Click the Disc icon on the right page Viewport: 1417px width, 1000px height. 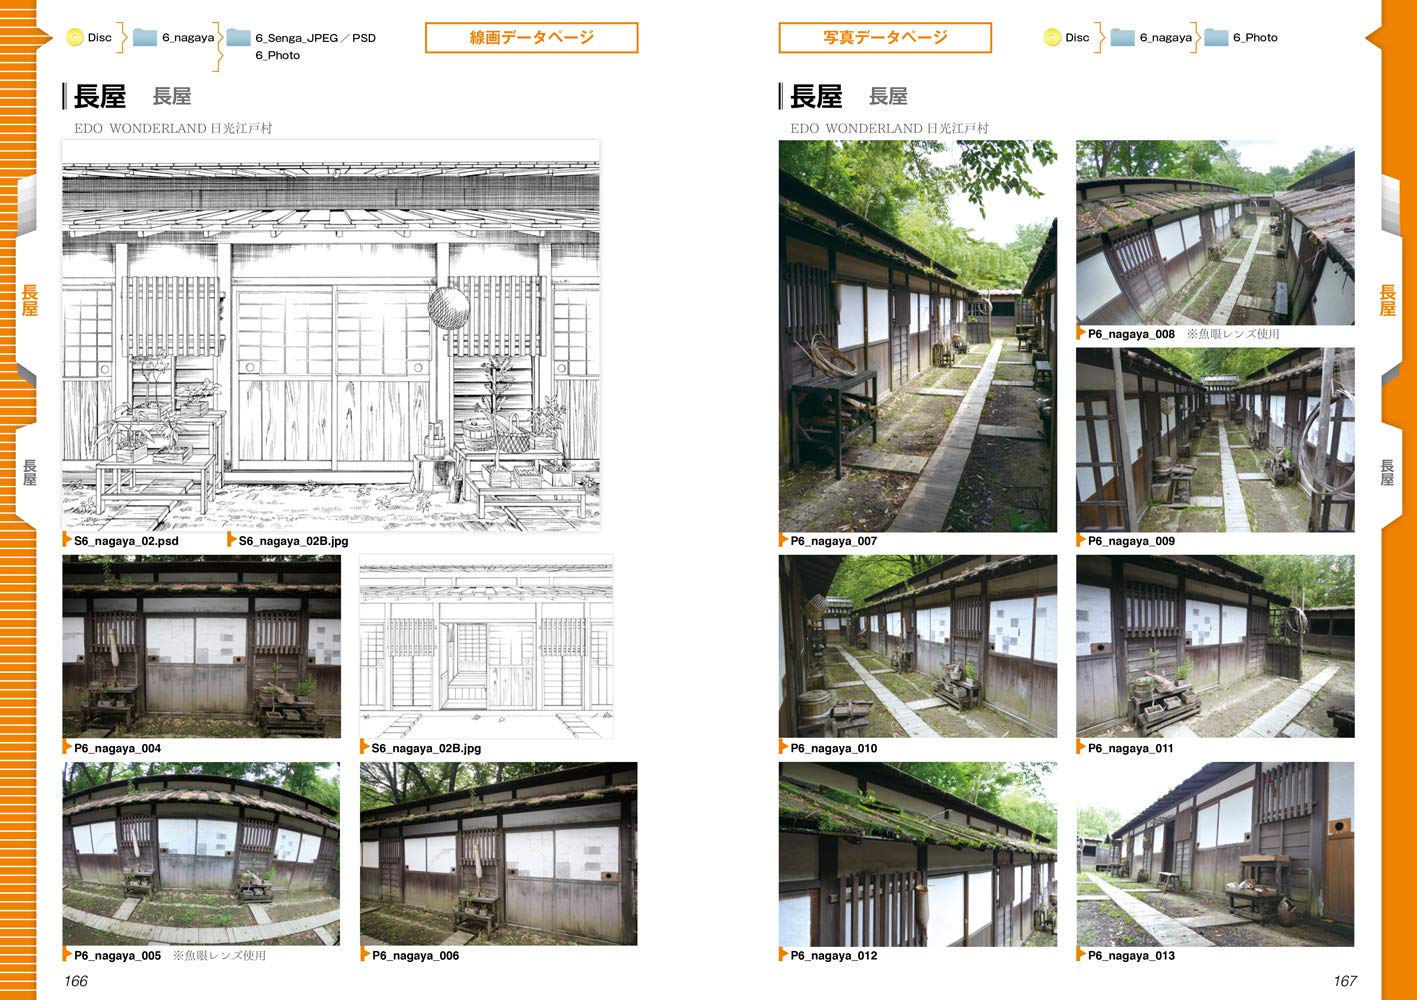point(1052,38)
